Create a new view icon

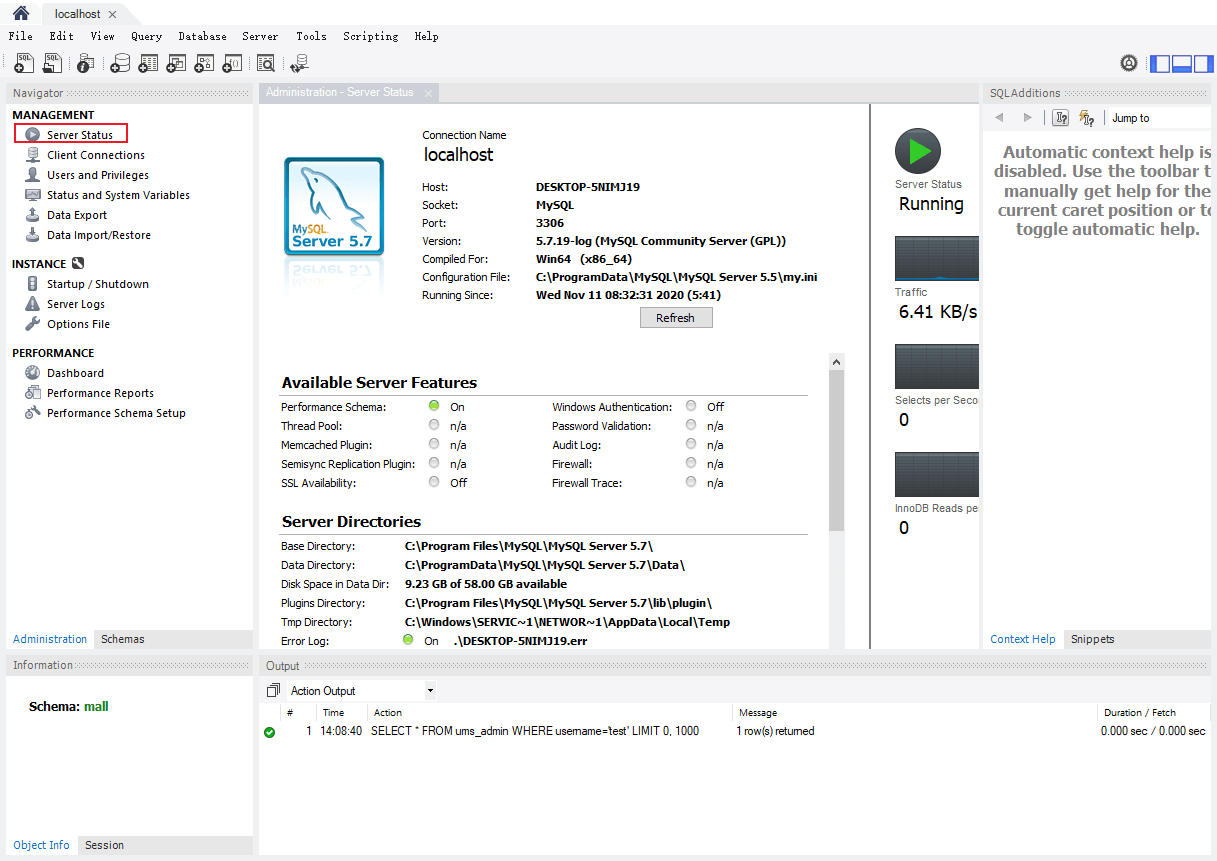pyautogui.click(x=176, y=64)
